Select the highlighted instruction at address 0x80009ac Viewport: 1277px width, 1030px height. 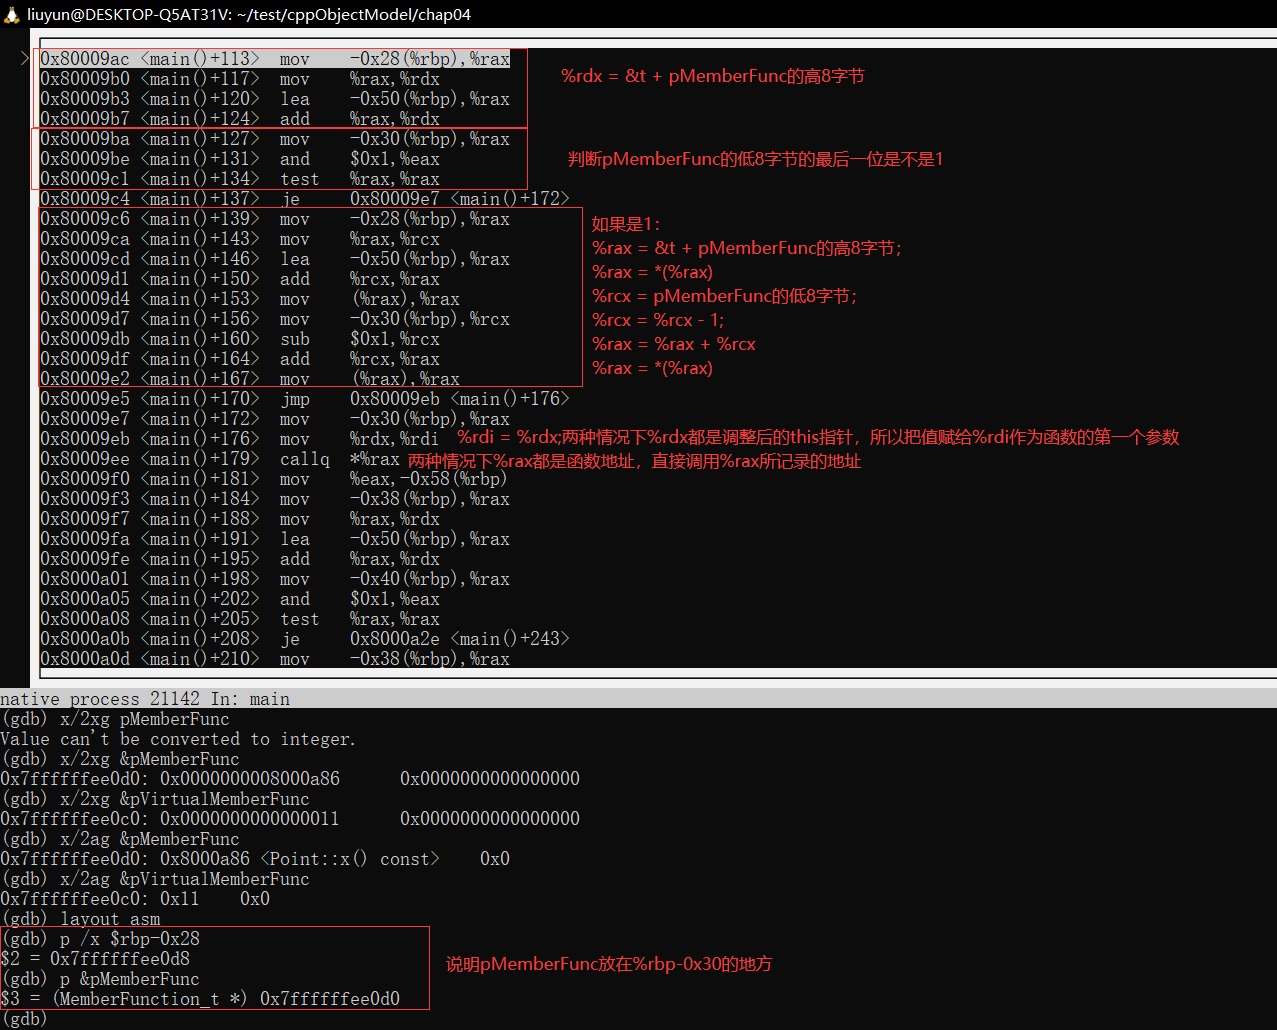275,59
